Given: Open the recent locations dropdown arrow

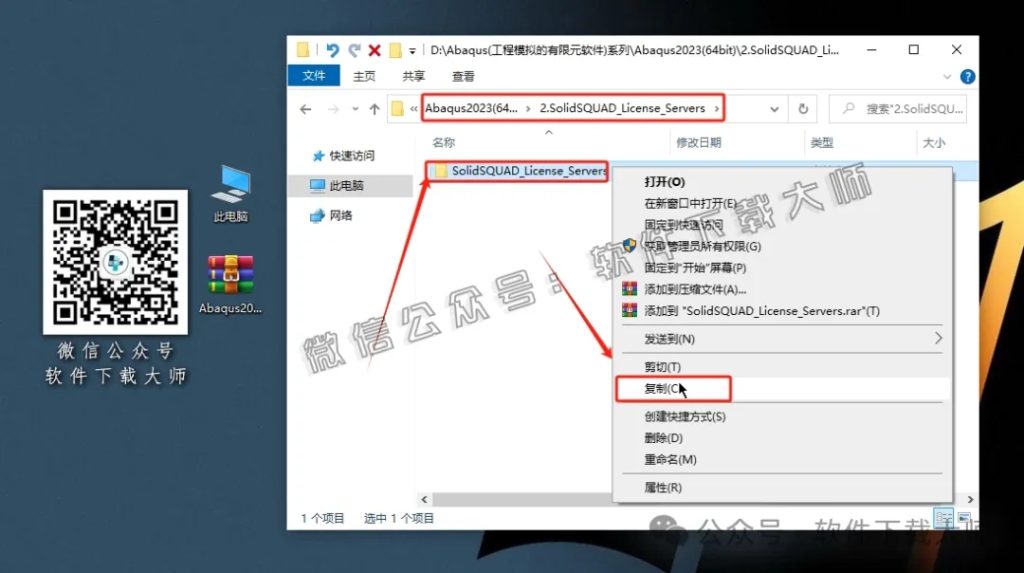Looking at the screenshot, I should click(355, 109).
